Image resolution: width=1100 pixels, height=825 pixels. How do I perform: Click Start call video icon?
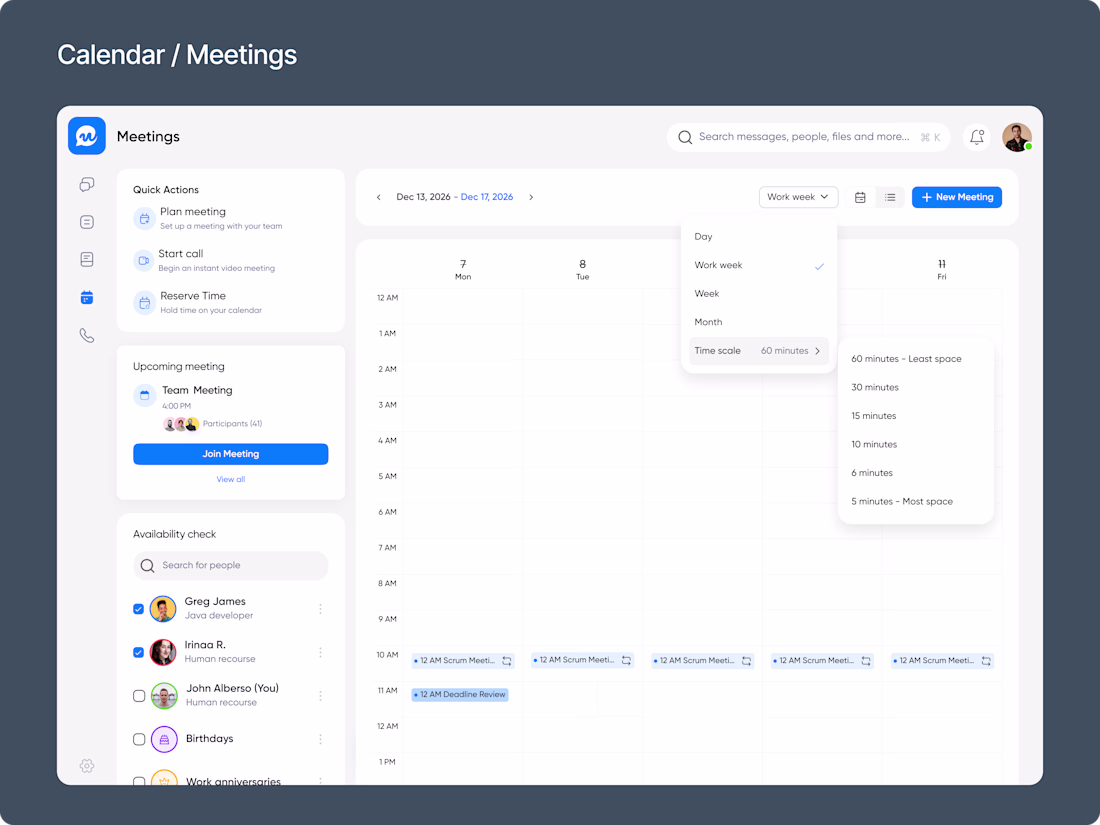144,261
